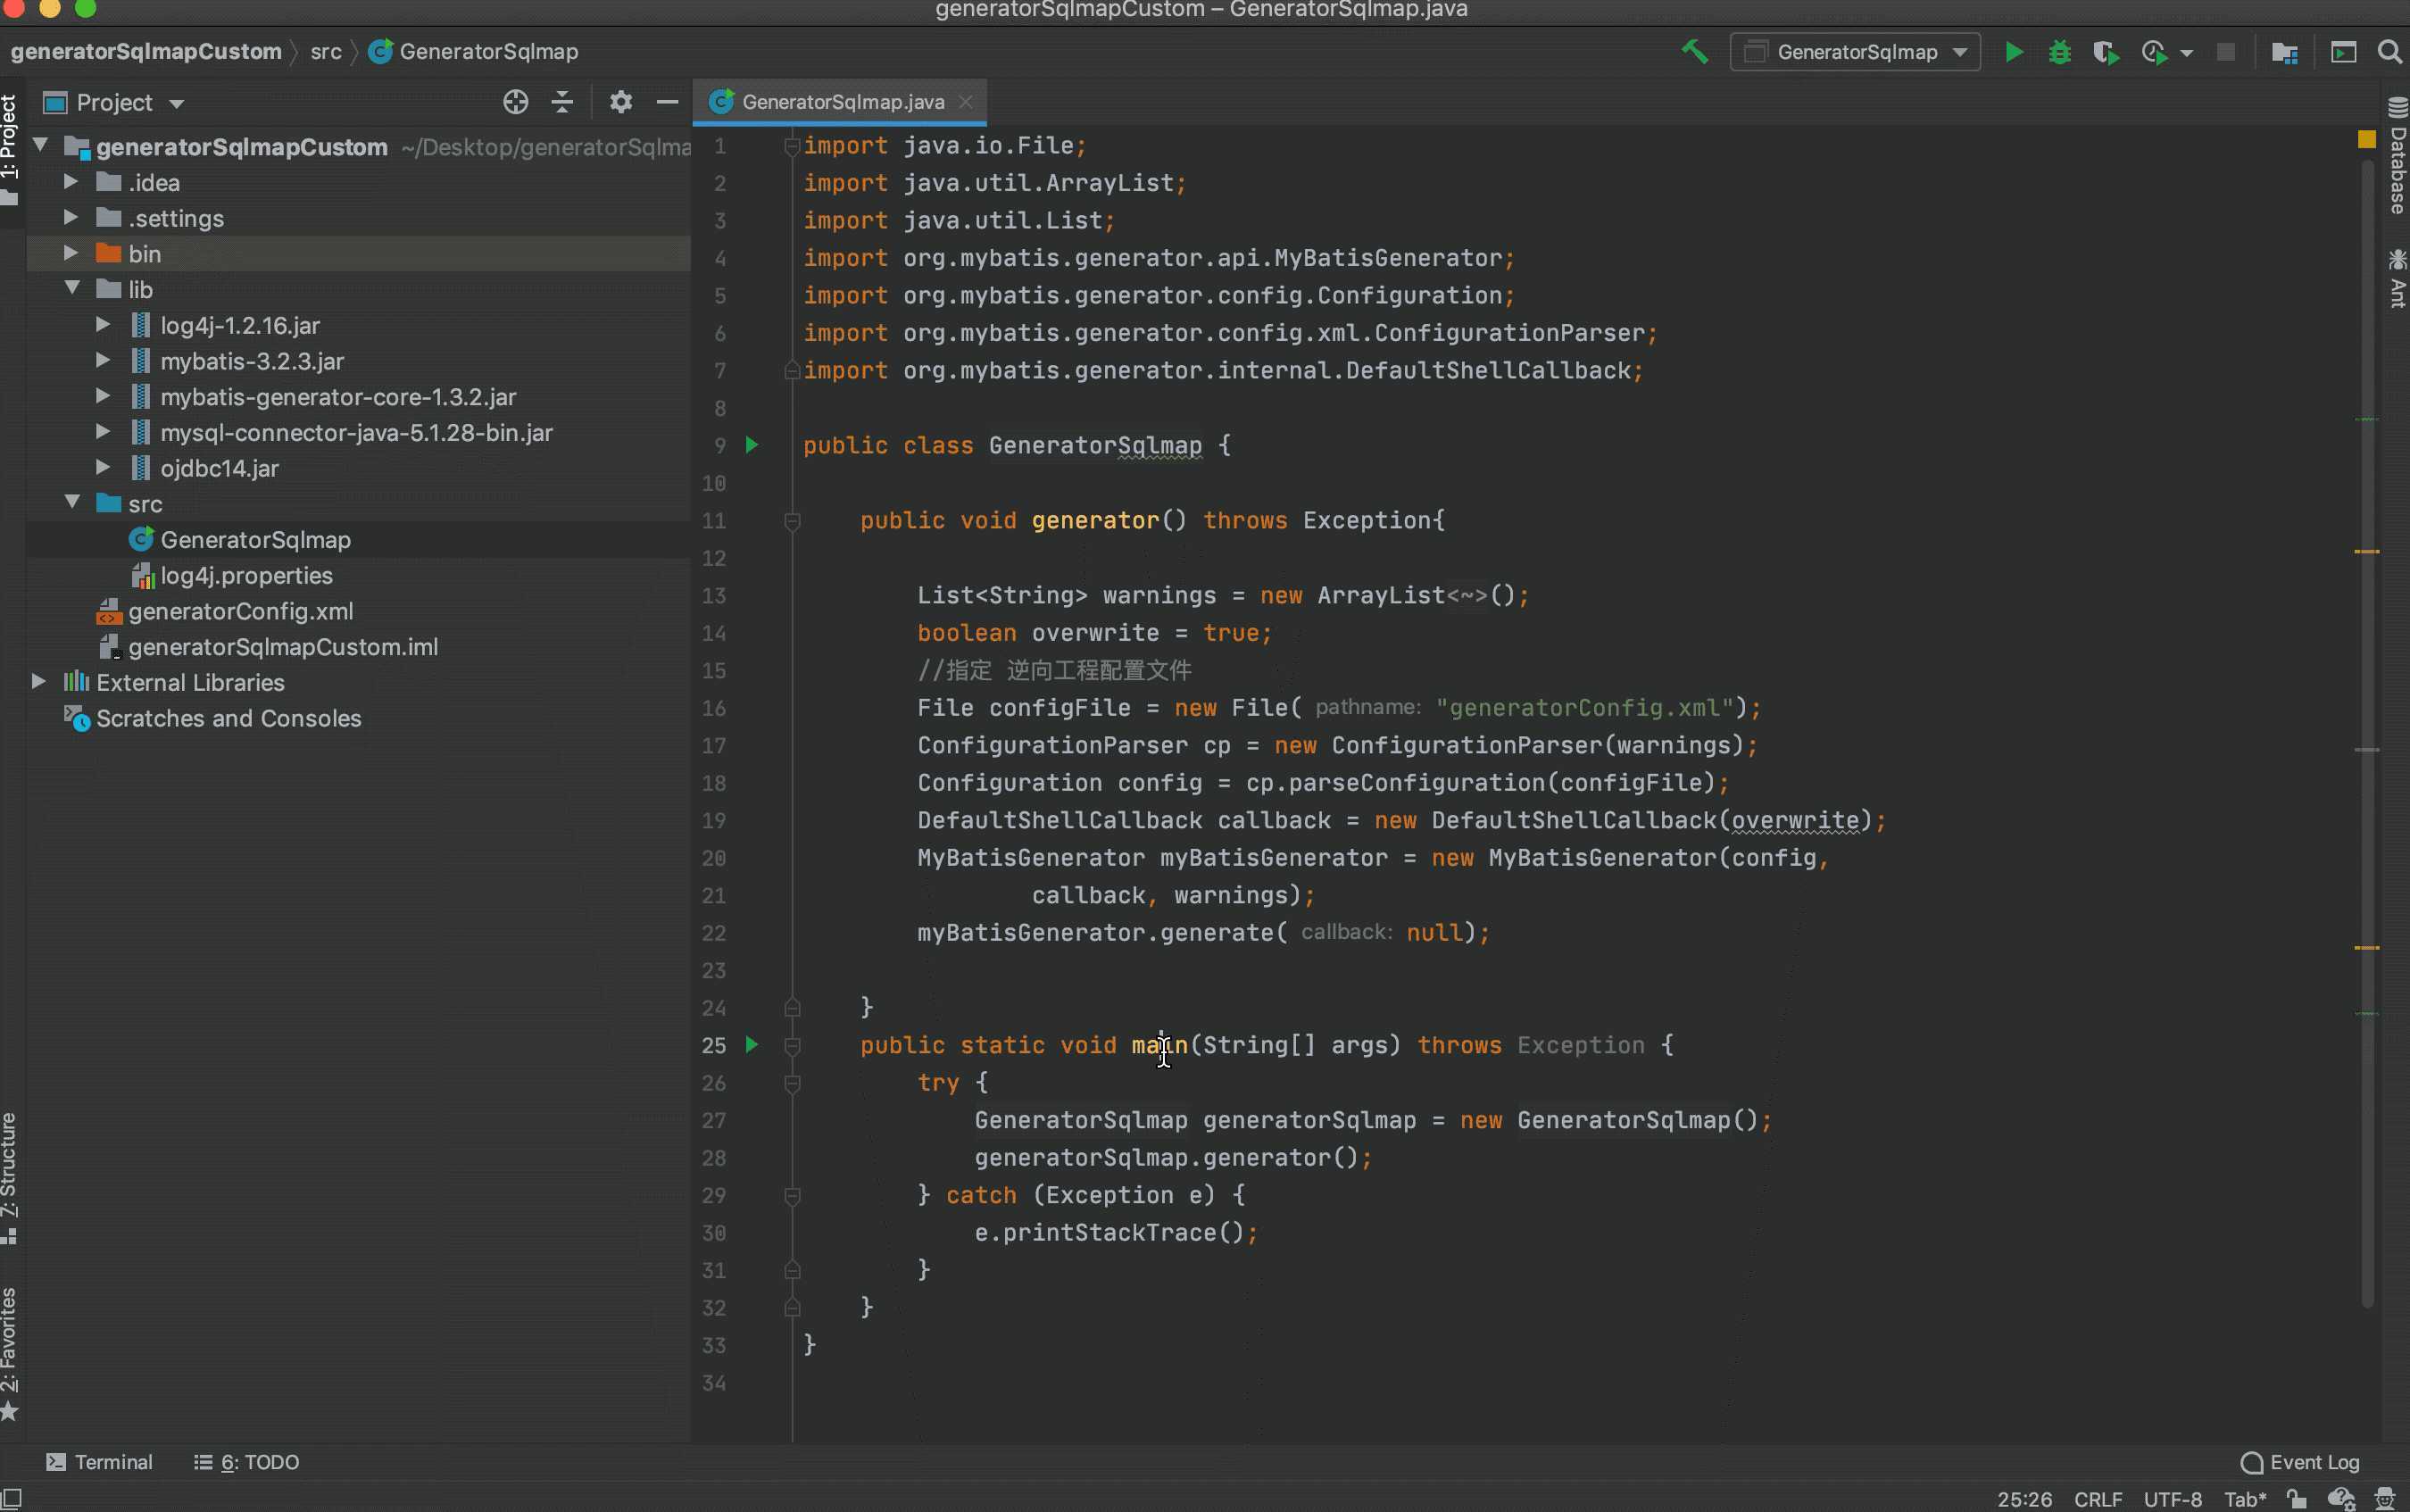Expand the .settings folder
The image size is (2410, 1512).
tap(70, 218)
